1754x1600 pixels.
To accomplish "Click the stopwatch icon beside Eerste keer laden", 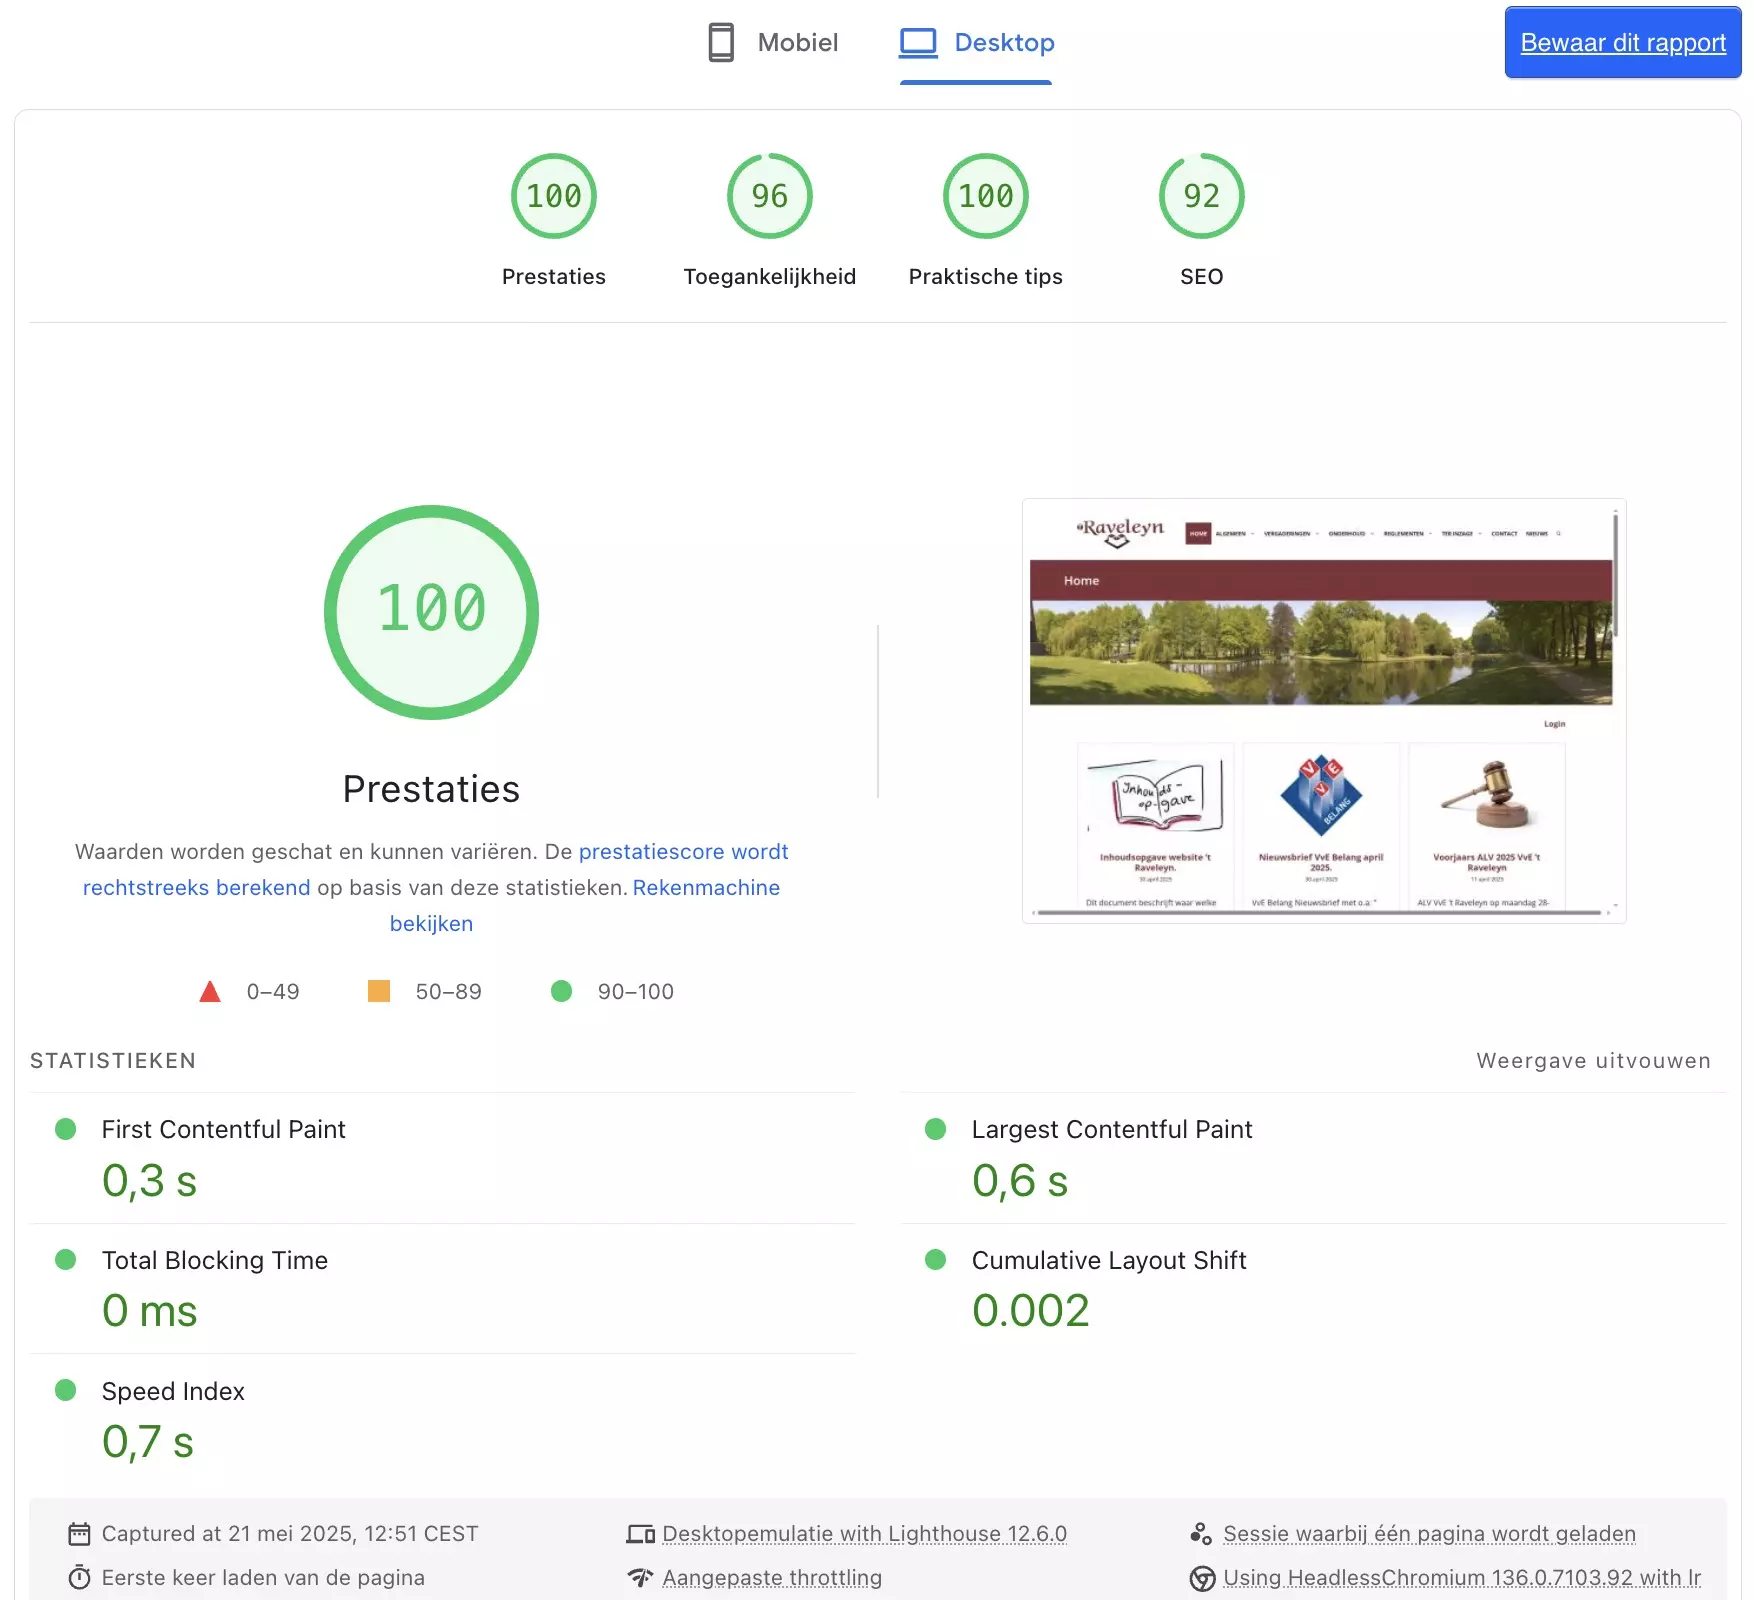I will pos(79,1578).
